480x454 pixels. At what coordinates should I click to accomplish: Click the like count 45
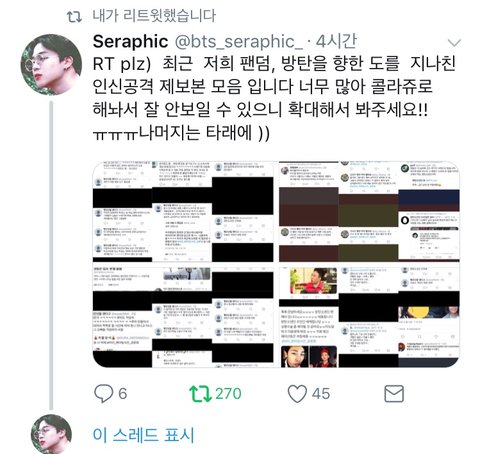point(321,394)
